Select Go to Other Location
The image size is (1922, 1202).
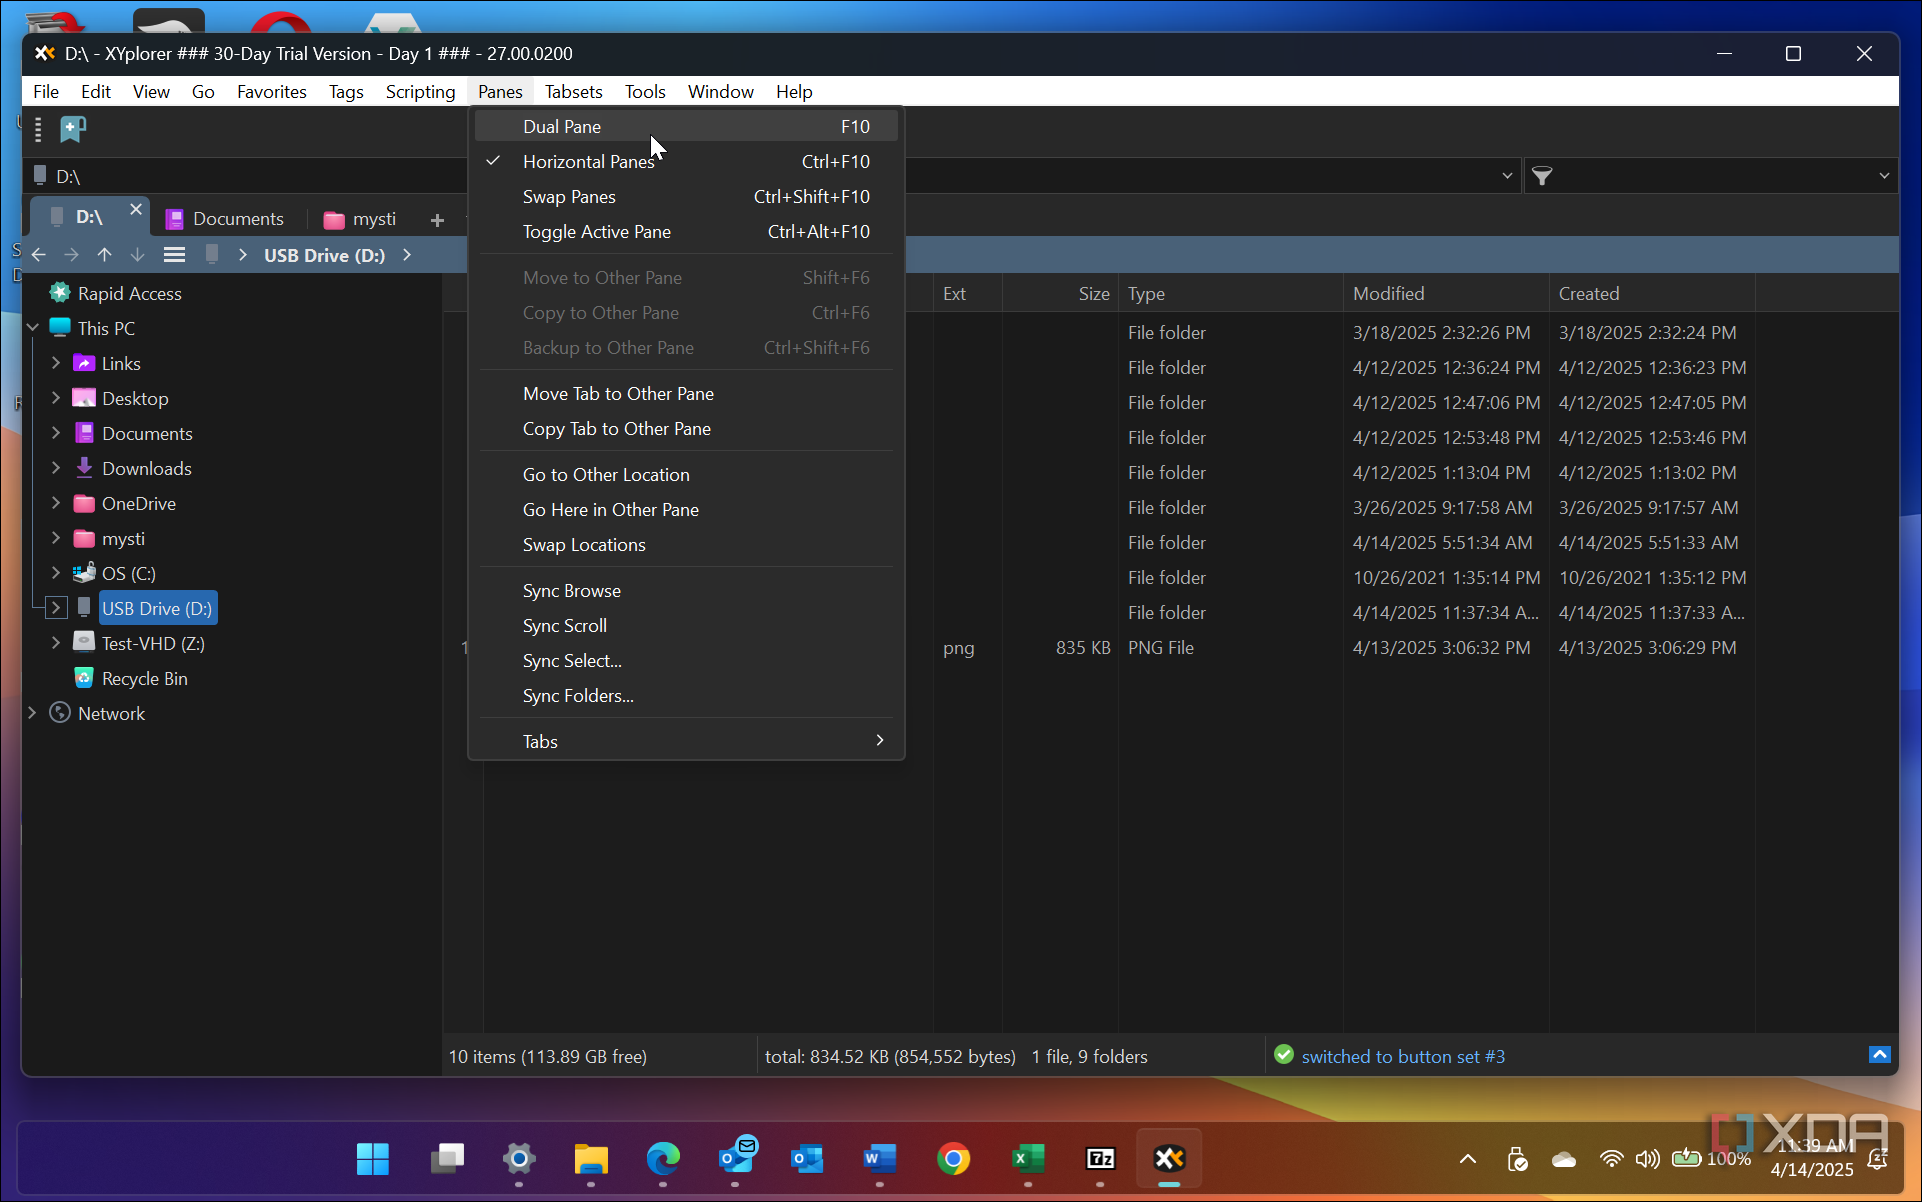(686, 474)
